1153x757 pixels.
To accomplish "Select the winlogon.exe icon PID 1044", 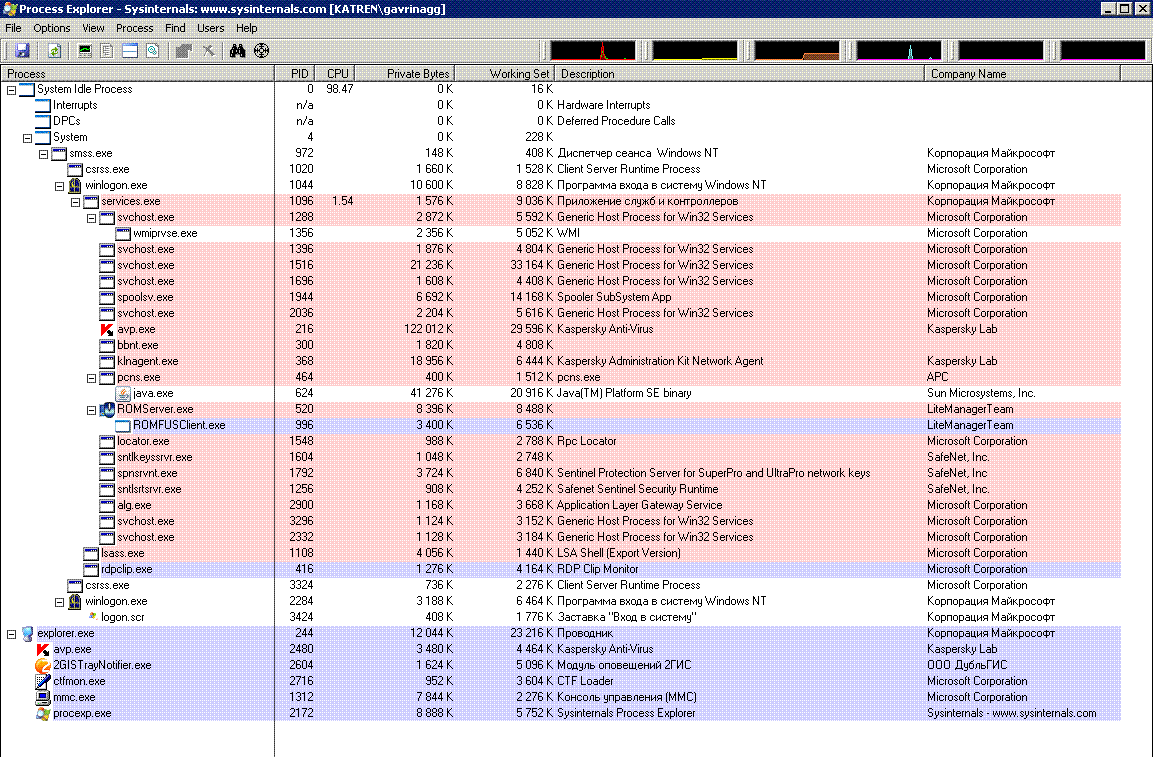I will tap(75, 185).
